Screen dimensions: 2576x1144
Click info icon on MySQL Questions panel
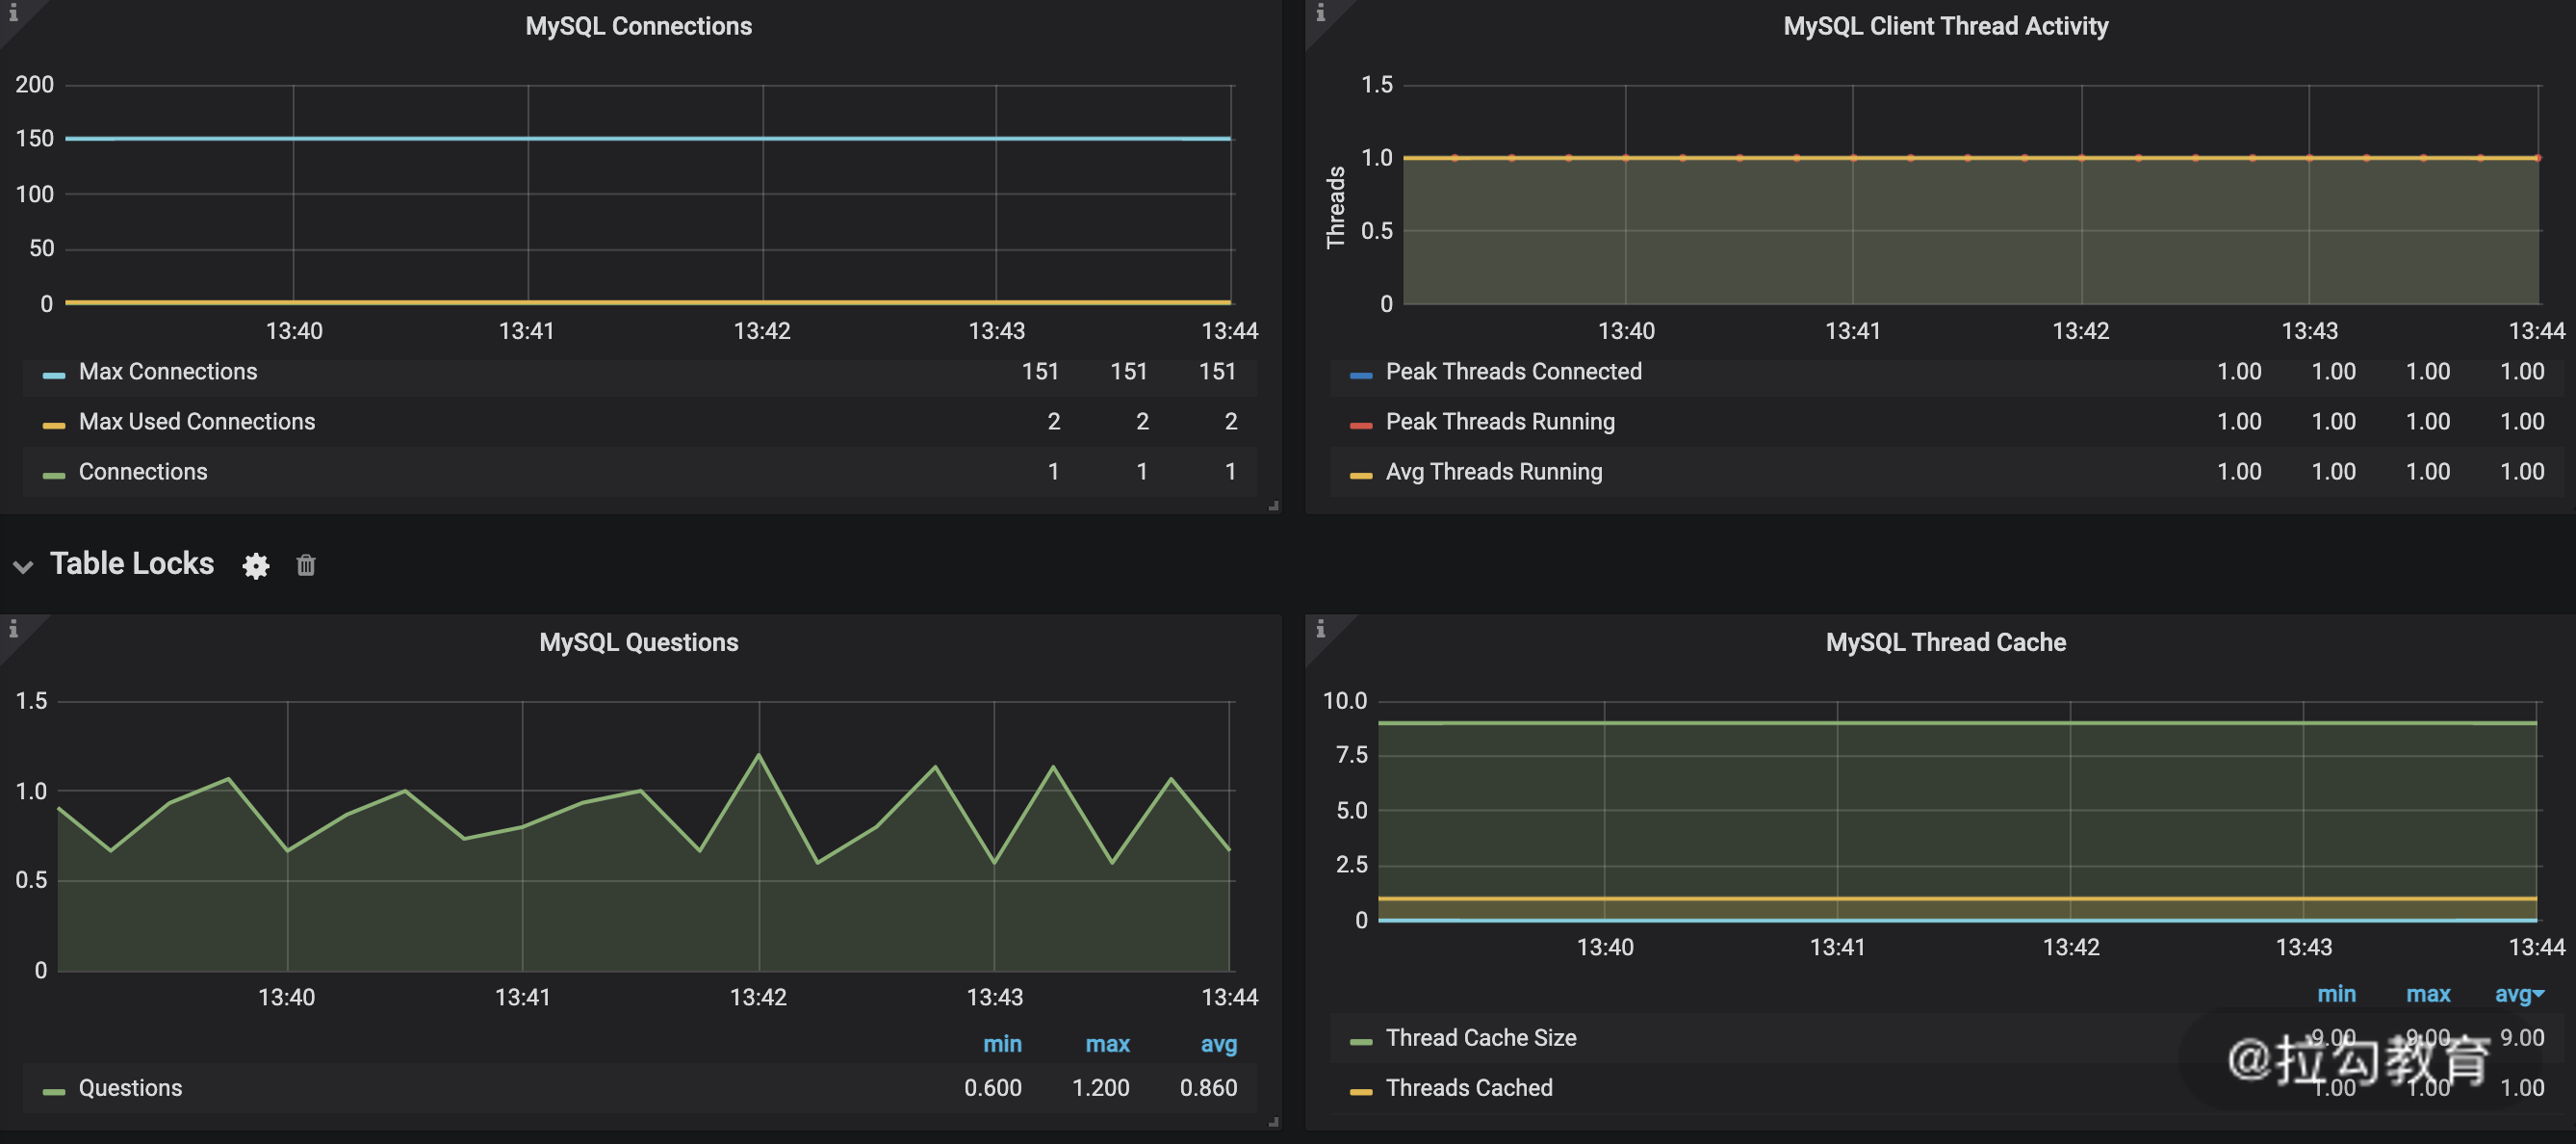pos(13,629)
